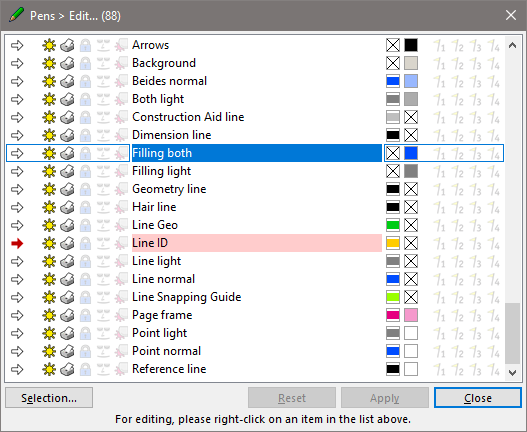Image resolution: width=527 pixels, height=432 pixels.
Task: Click flag 1 icon in Arrows row
Action: tap(439, 45)
